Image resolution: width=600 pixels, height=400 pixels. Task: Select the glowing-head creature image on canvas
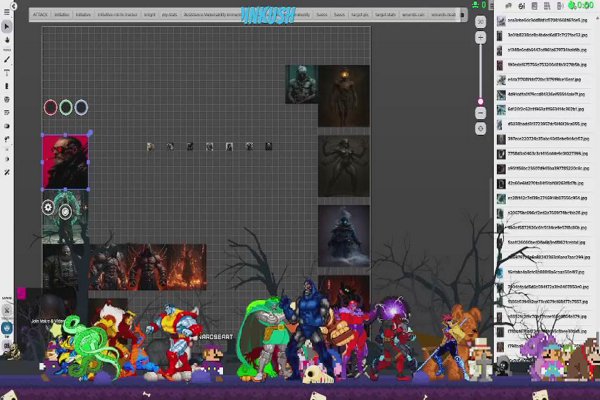[344, 96]
